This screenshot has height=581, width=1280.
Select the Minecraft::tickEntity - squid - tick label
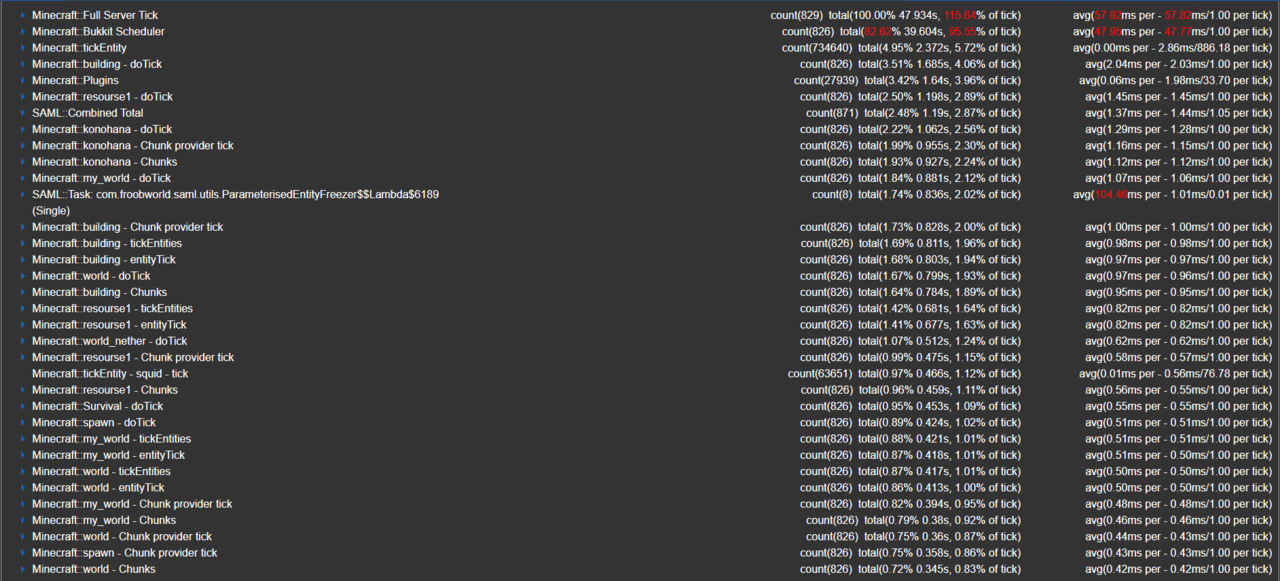(110, 374)
